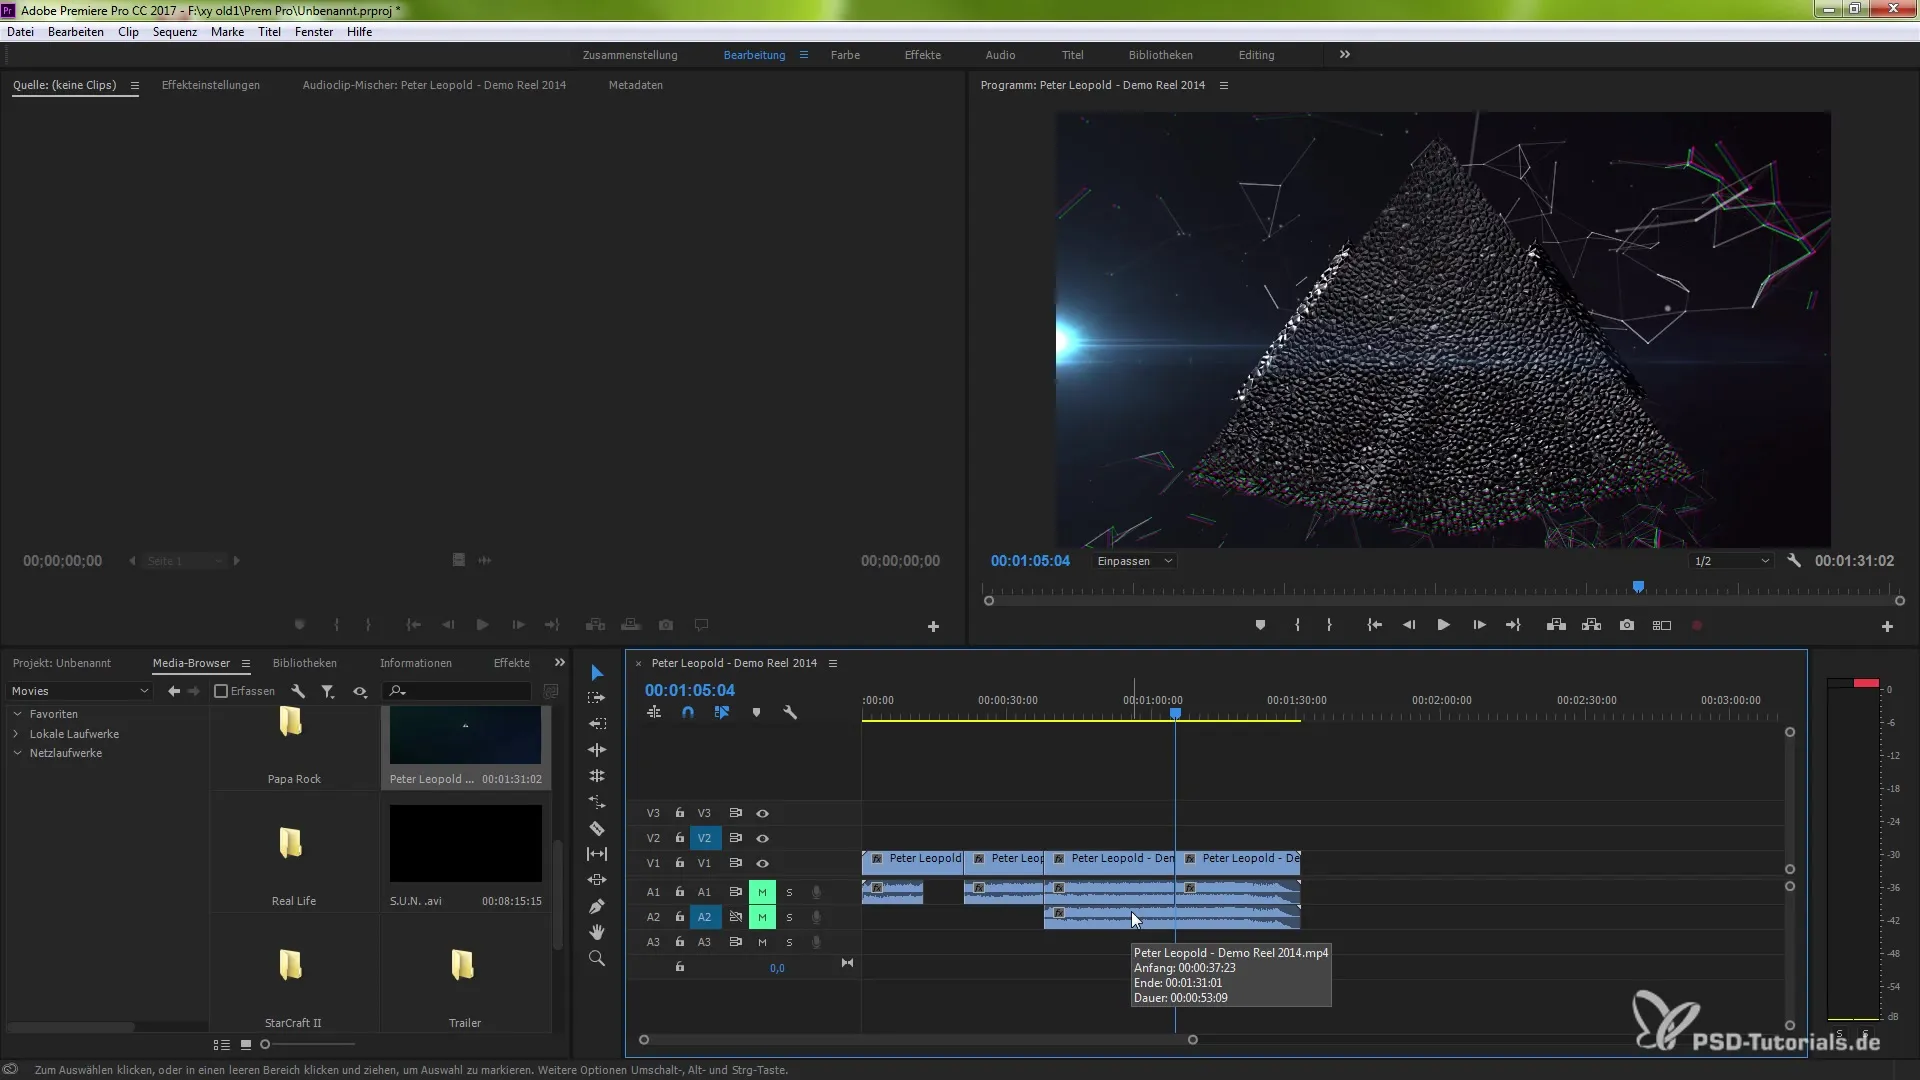Viewport: 1920px width, 1080px height.
Task: Open the Einpassen zoom level dropdown
Action: coord(1134,561)
